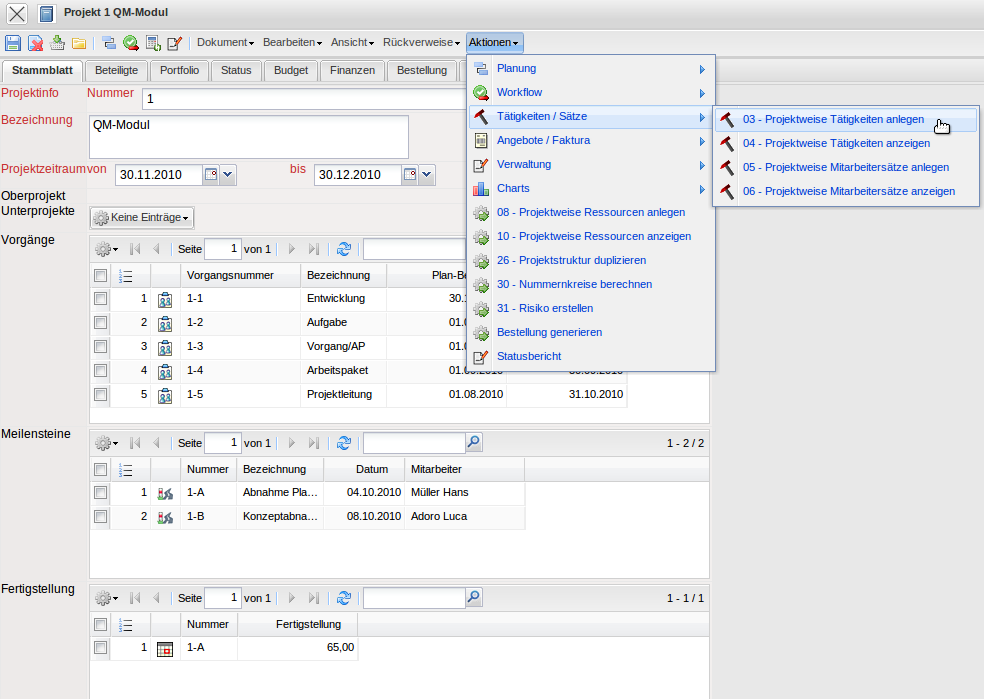The height and width of the screenshot is (699, 984).
Task: Click the yellow folder icon in toolbar
Action: tap(78, 43)
